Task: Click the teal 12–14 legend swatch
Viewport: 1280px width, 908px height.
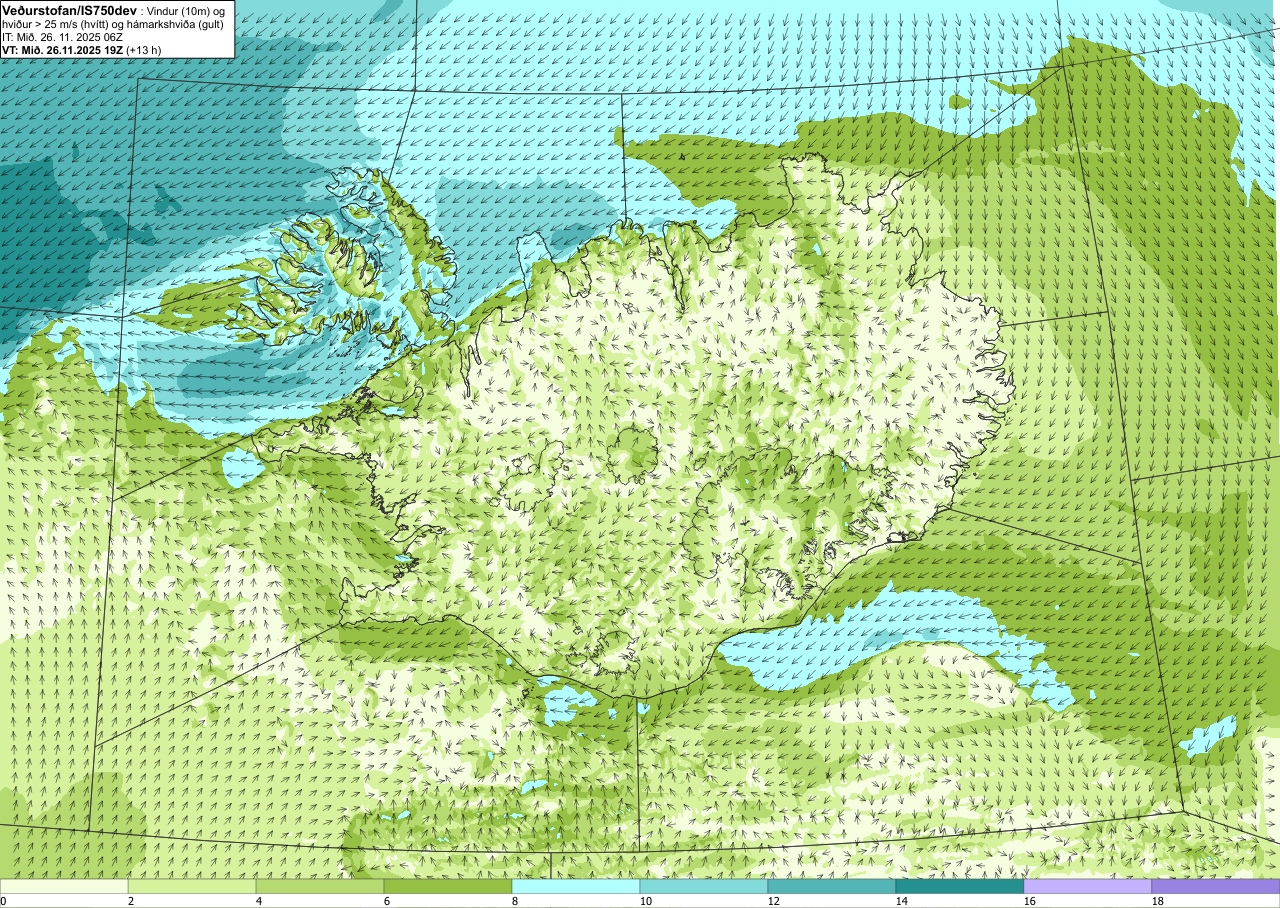Action: click(832, 886)
